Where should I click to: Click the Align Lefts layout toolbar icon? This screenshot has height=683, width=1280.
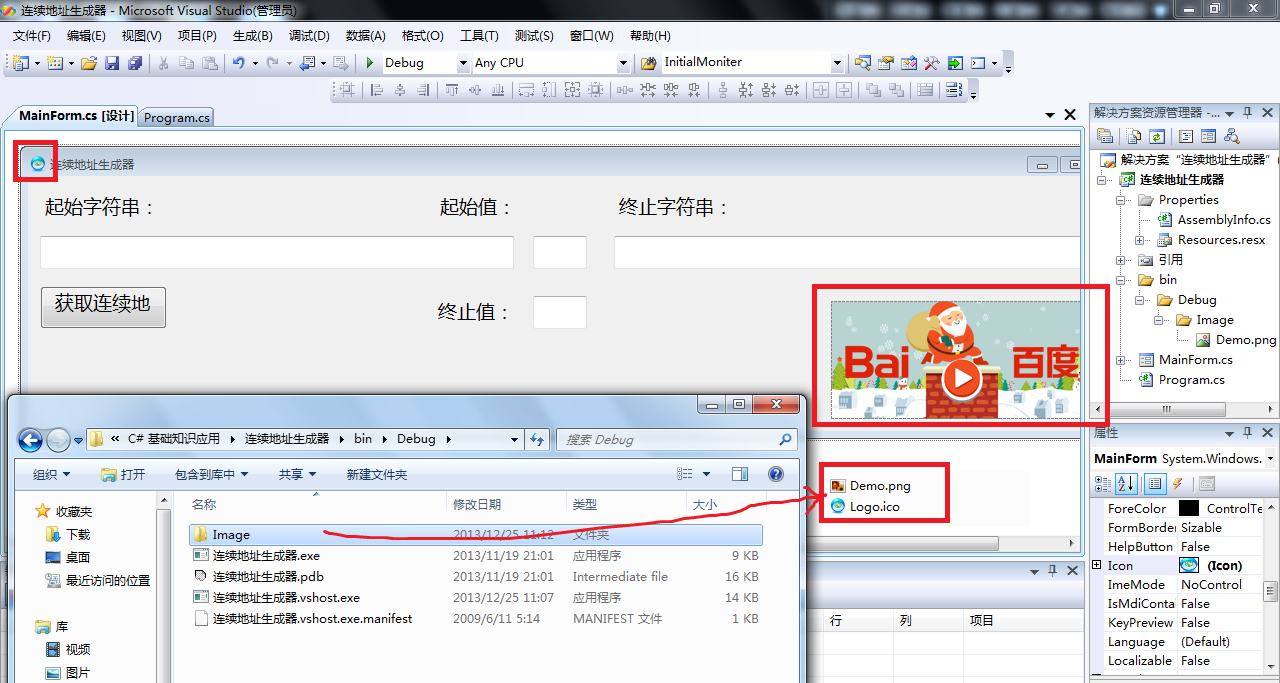(x=377, y=90)
